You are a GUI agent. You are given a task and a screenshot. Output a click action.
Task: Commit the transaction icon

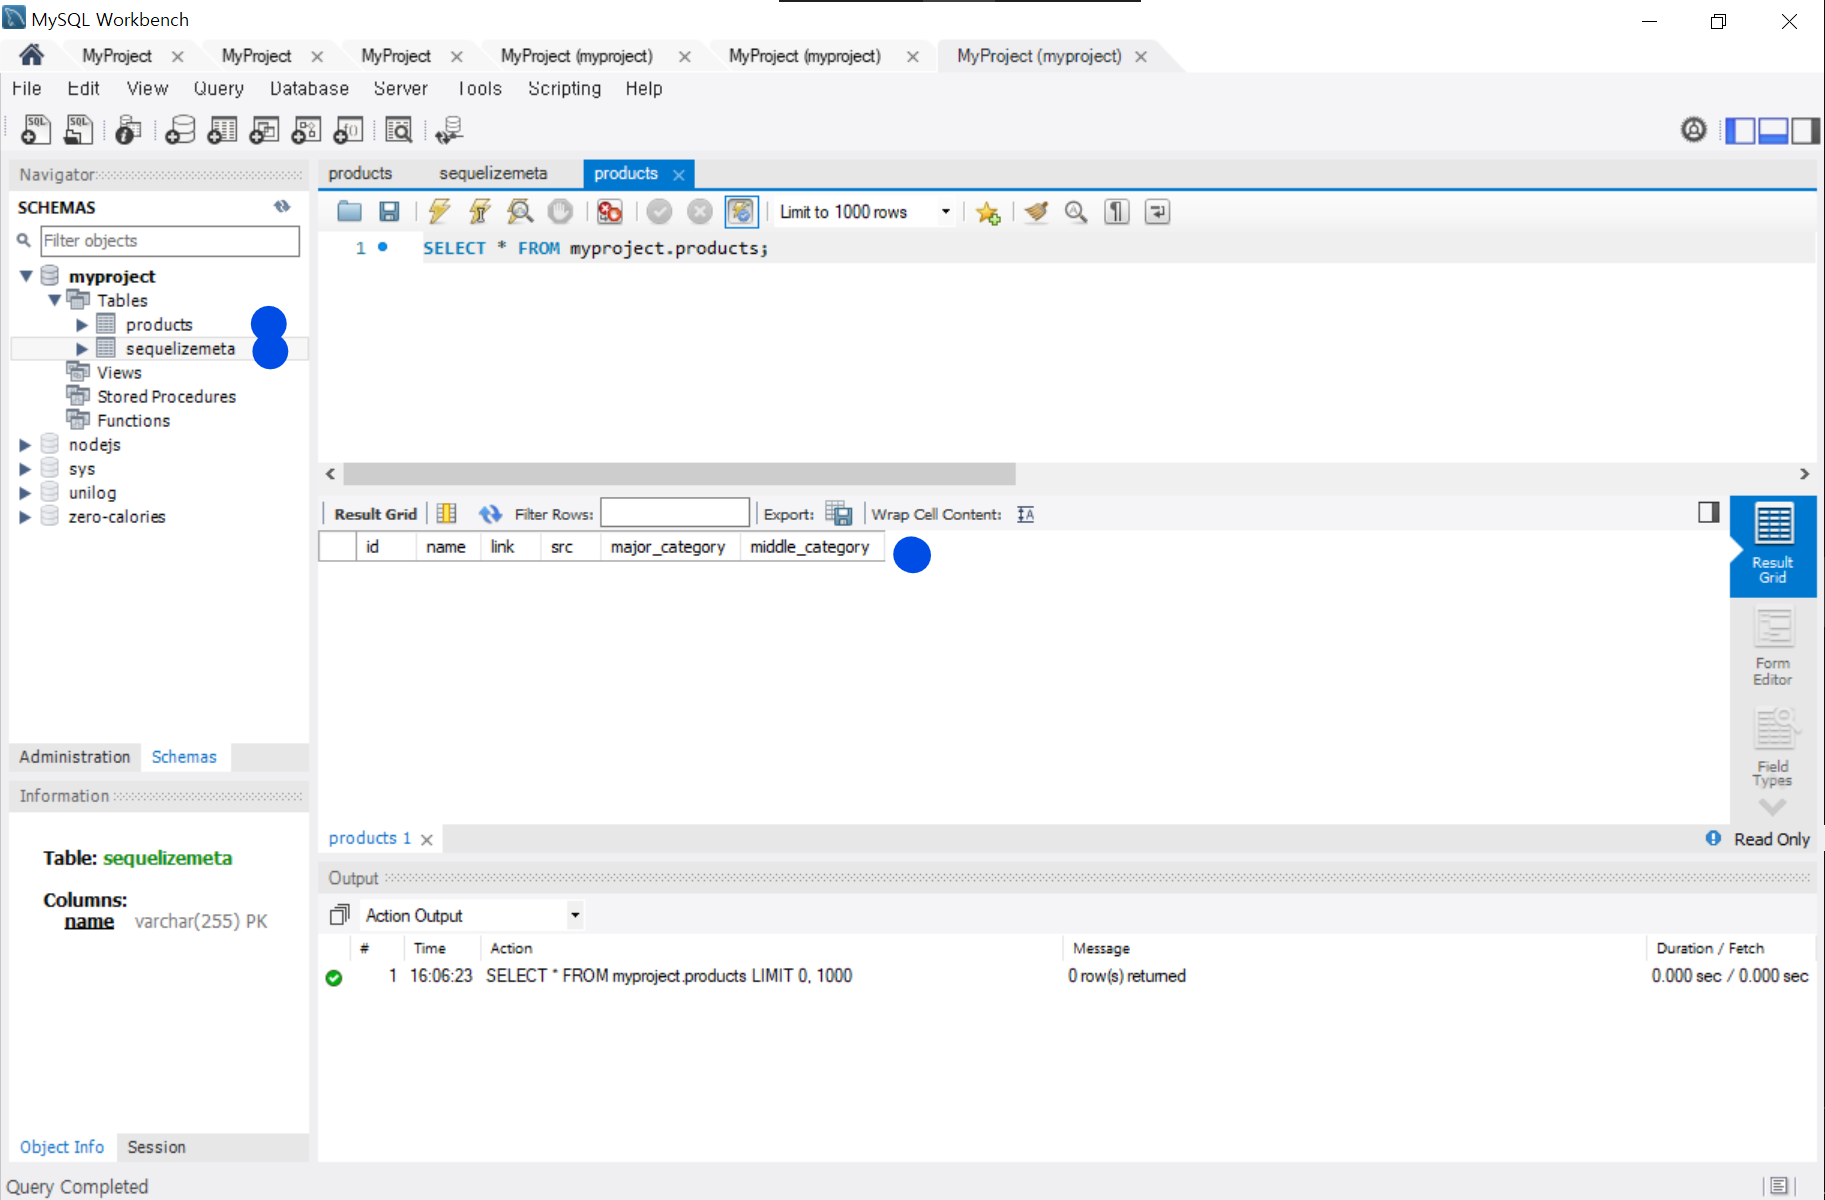(659, 211)
